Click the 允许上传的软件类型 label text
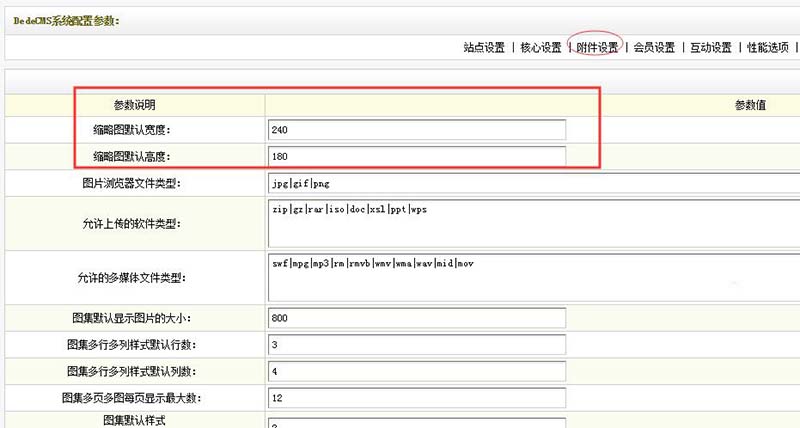Screen dimensions: 800x428 click(x=131, y=223)
